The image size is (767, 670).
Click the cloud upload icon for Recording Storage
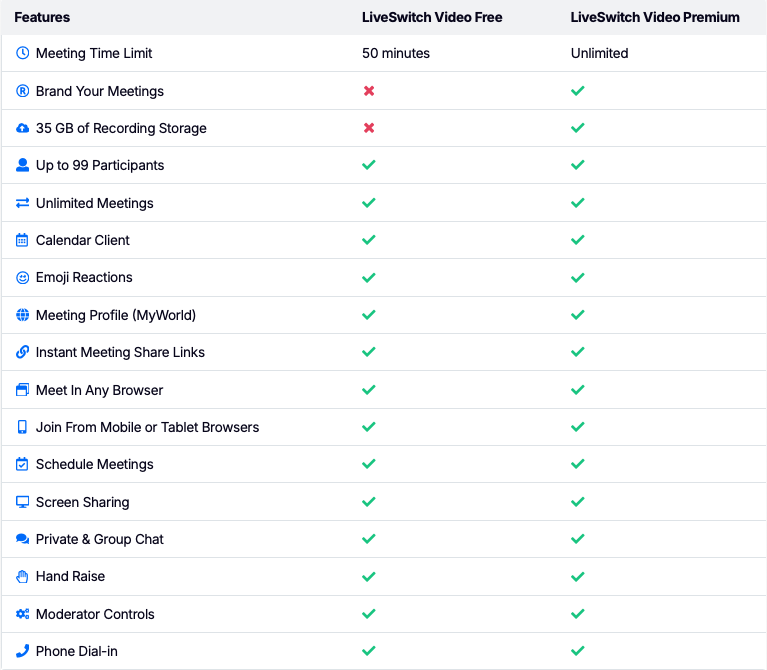pyautogui.click(x=23, y=128)
